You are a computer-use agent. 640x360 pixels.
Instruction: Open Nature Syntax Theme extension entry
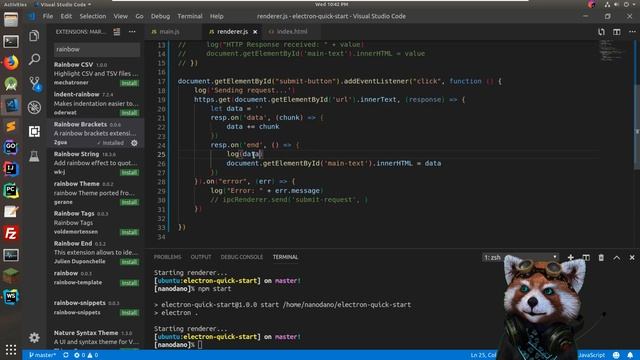point(96,337)
